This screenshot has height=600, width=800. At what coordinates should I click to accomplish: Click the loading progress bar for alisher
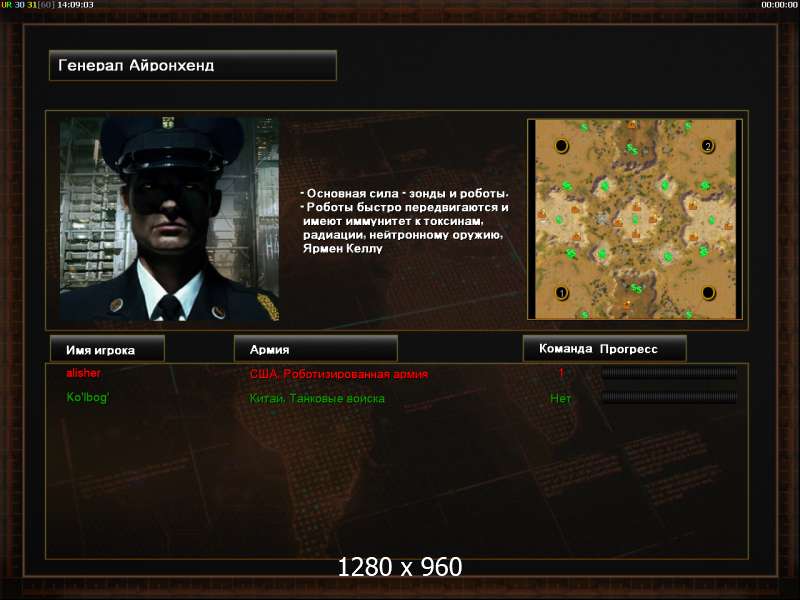coord(669,373)
